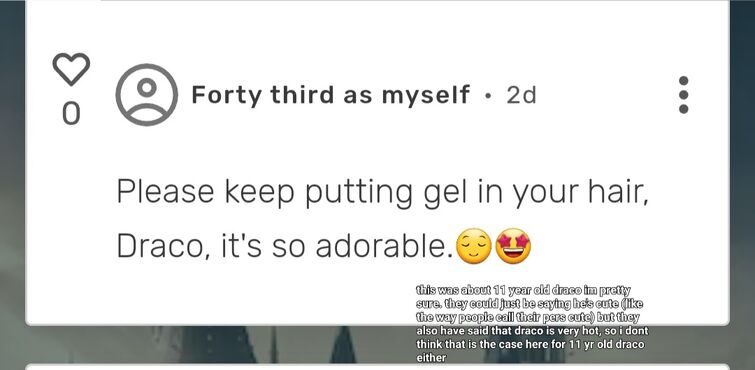Click the like count showing 0
The width and height of the screenshot is (755, 370).
71,113
